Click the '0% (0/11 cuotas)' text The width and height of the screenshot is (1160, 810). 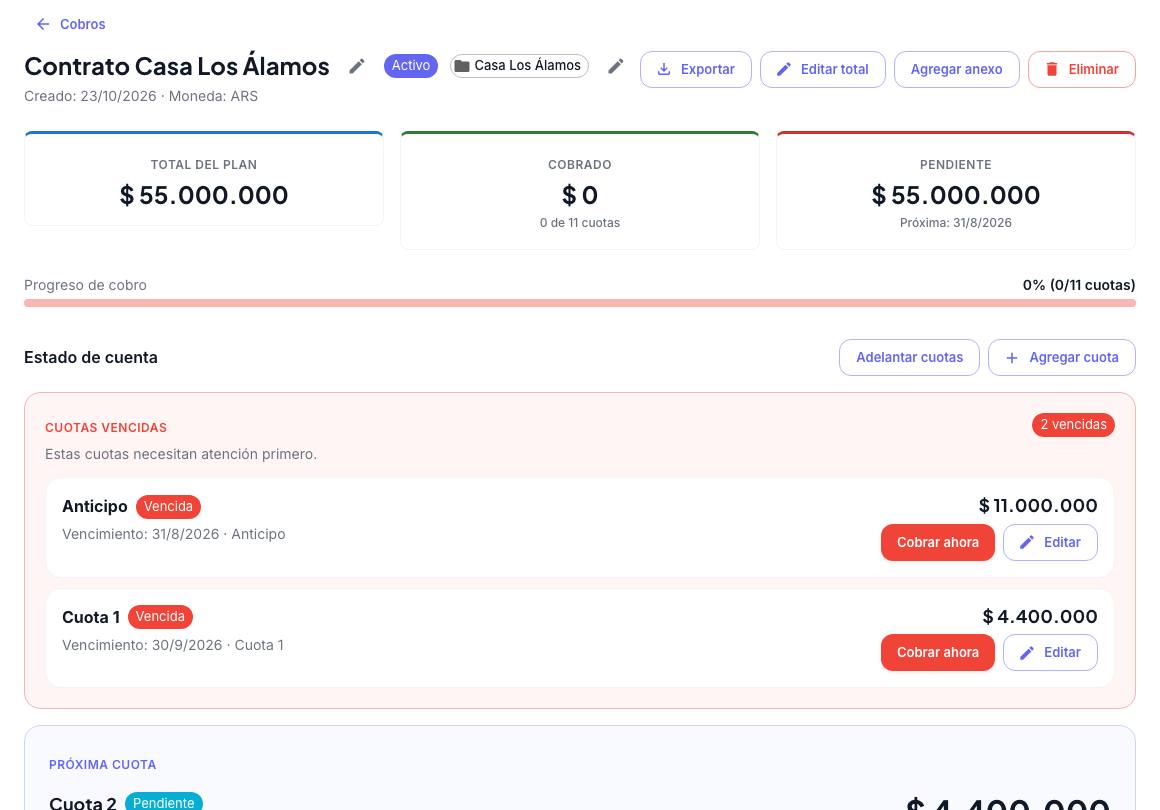tap(1079, 285)
